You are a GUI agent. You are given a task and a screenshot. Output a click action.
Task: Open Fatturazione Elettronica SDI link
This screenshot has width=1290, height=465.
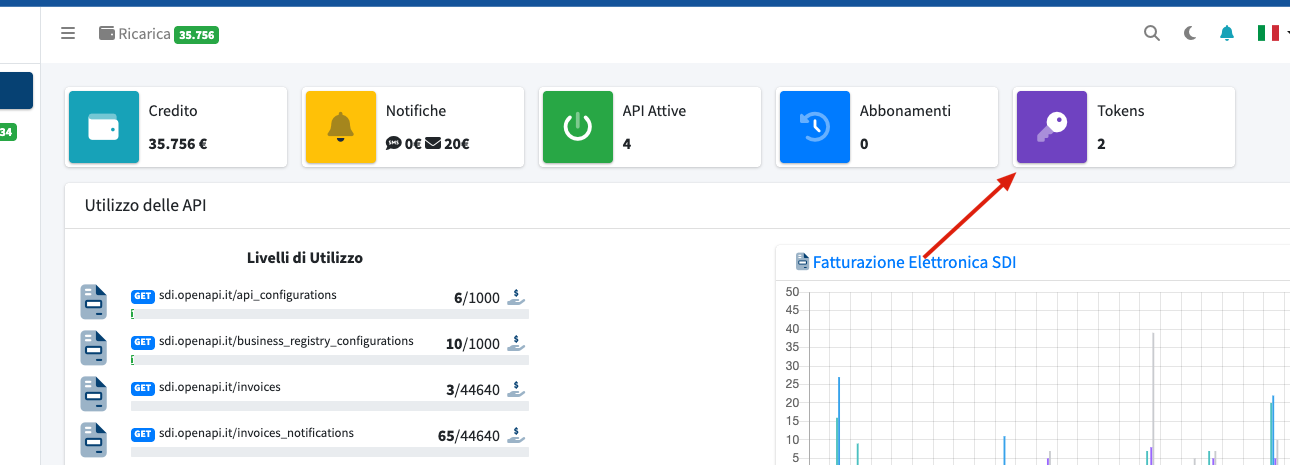[914, 262]
